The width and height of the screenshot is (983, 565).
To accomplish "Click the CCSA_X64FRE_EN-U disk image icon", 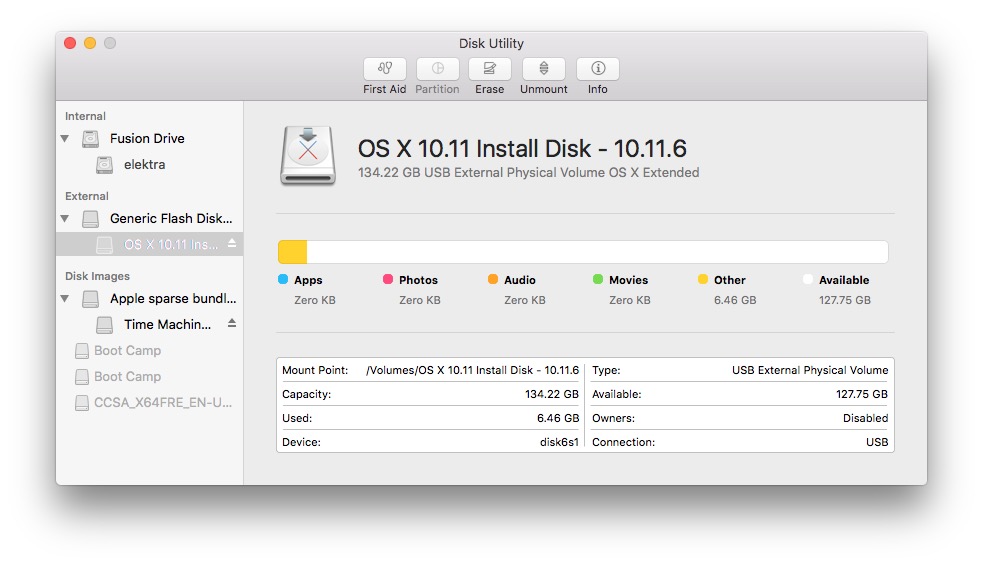I will (81, 403).
